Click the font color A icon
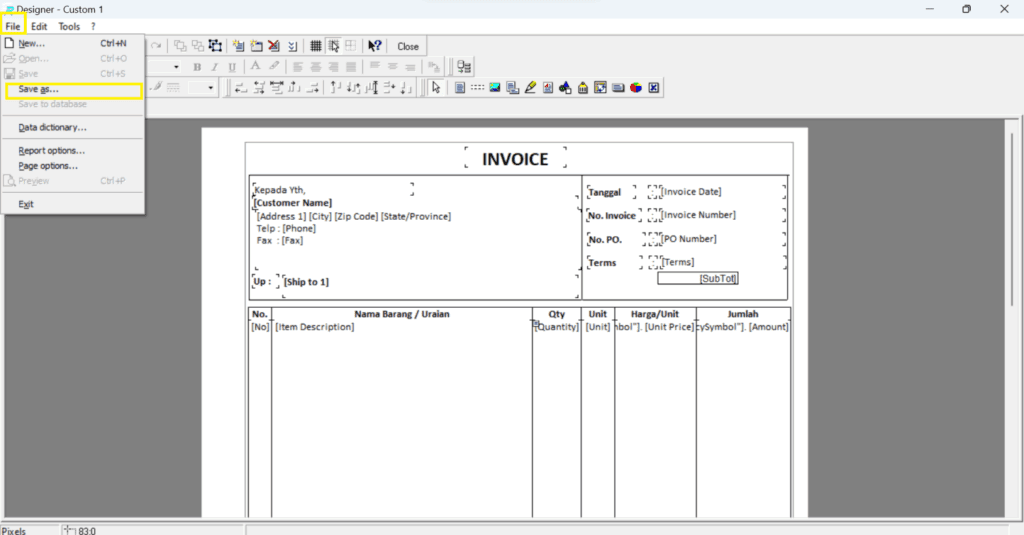This screenshot has width=1024, height=535. 256,67
